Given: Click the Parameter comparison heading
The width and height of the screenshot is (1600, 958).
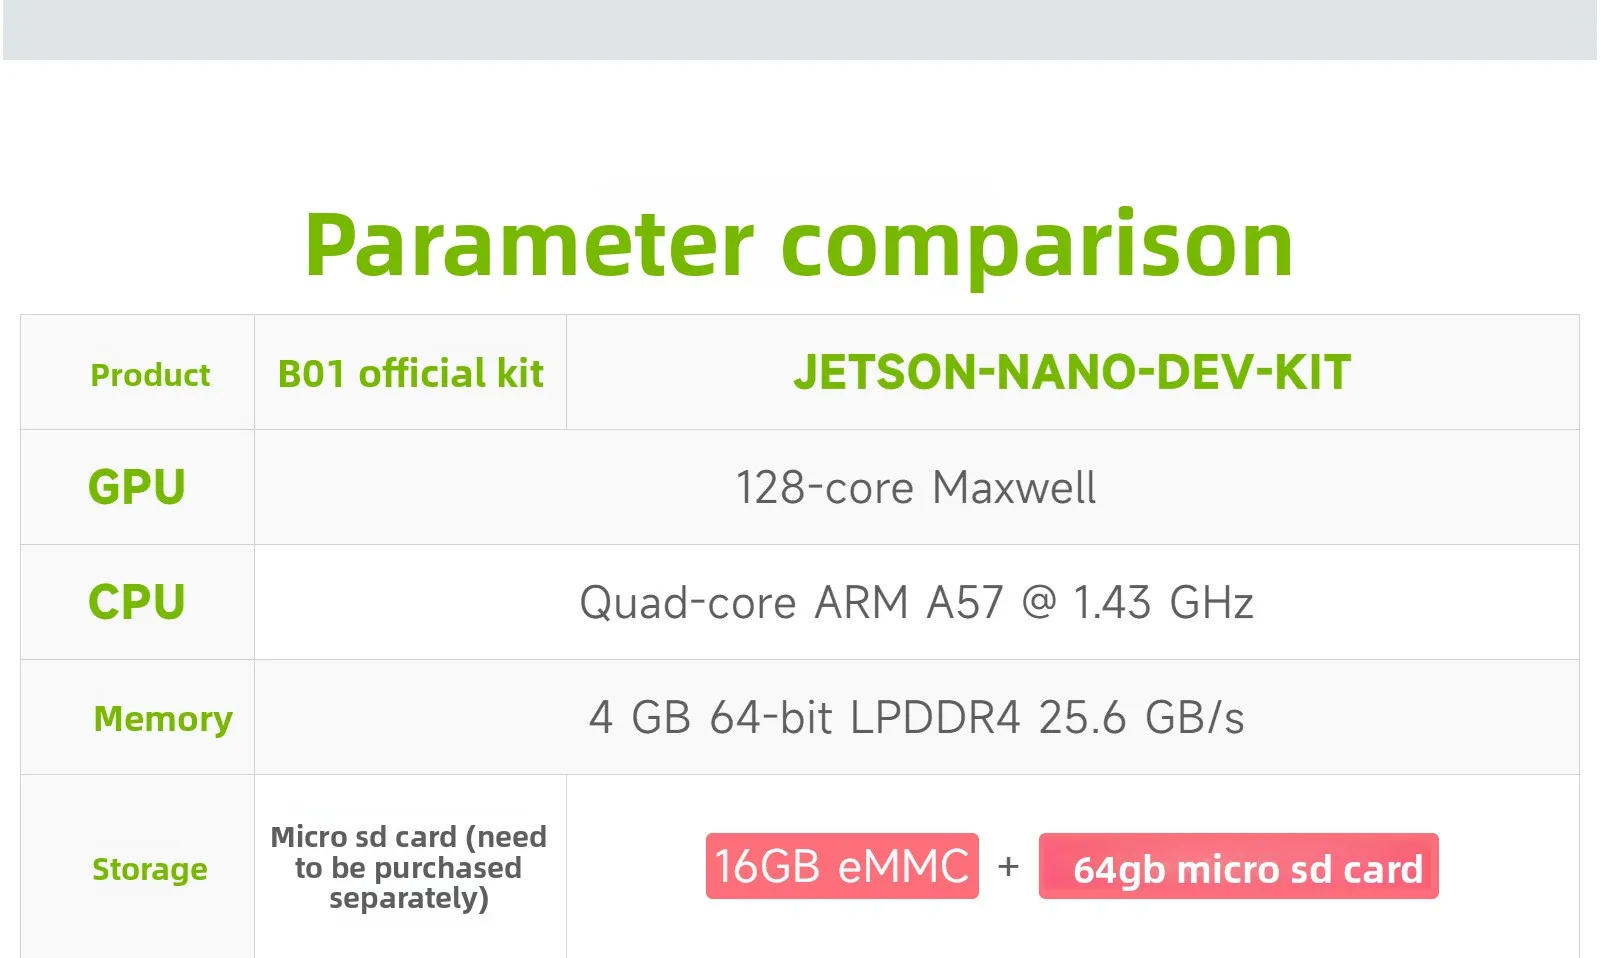Looking at the screenshot, I should coord(798,245).
